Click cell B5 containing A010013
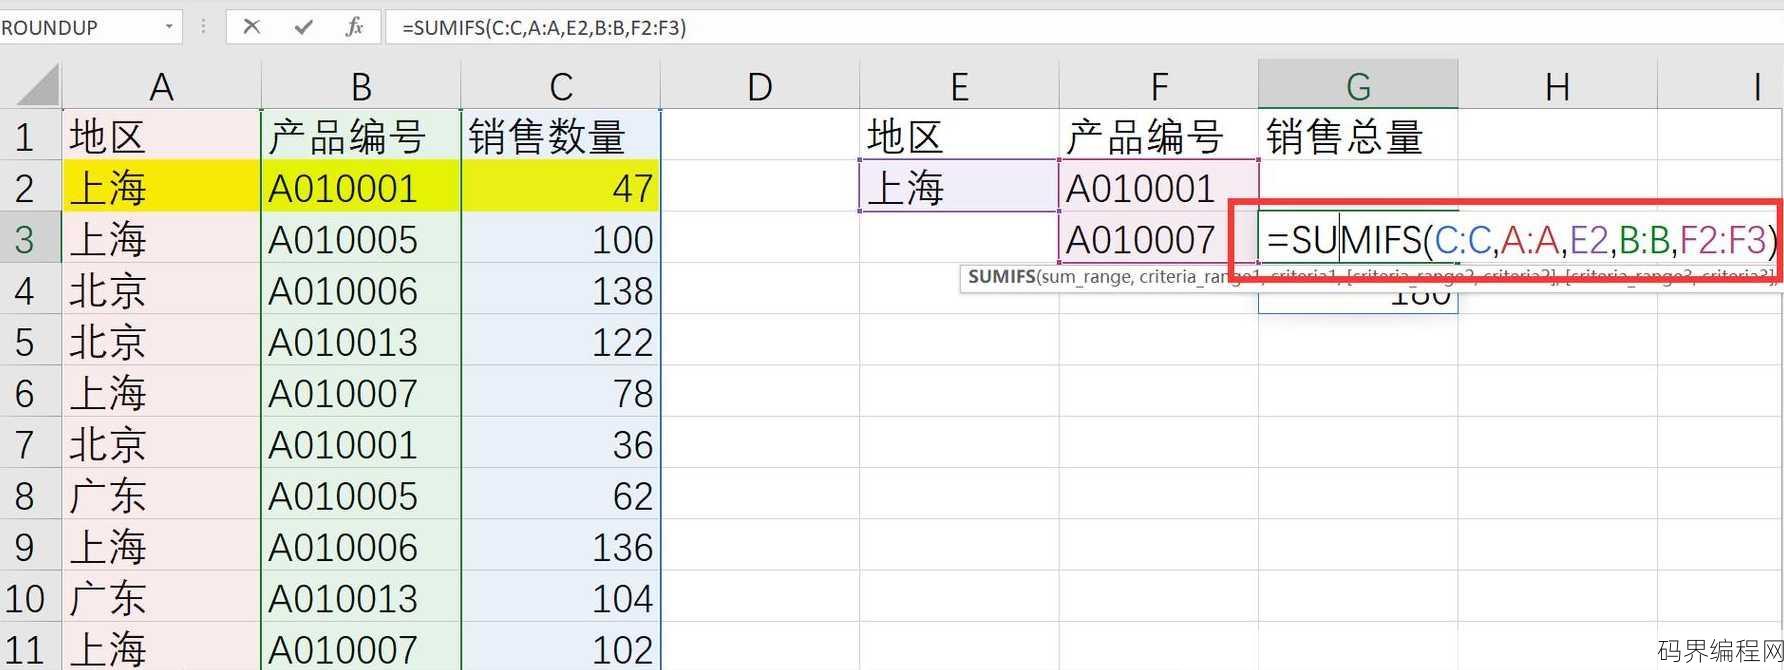The image size is (1784, 670). (361, 342)
